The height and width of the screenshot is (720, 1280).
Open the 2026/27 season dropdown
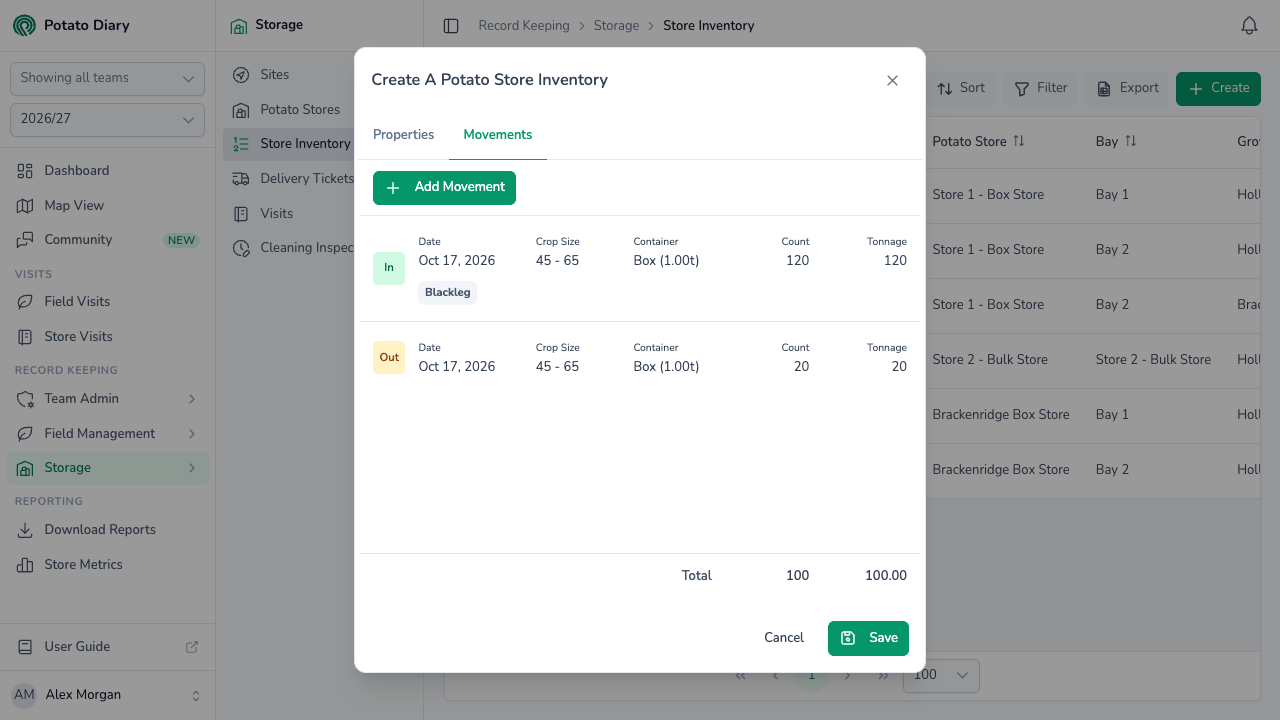pyautogui.click(x=107, y=119)
